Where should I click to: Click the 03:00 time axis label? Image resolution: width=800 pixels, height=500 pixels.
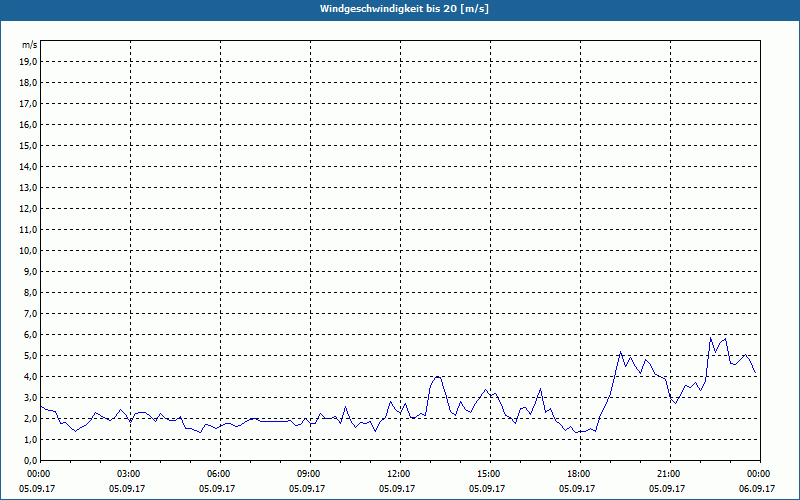(x=130, y=474)
